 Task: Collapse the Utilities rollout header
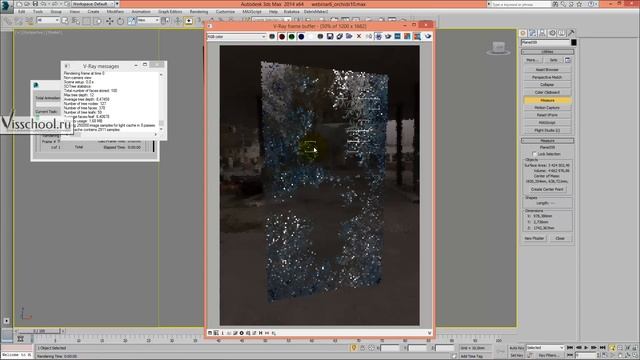(x=547, y=52)
